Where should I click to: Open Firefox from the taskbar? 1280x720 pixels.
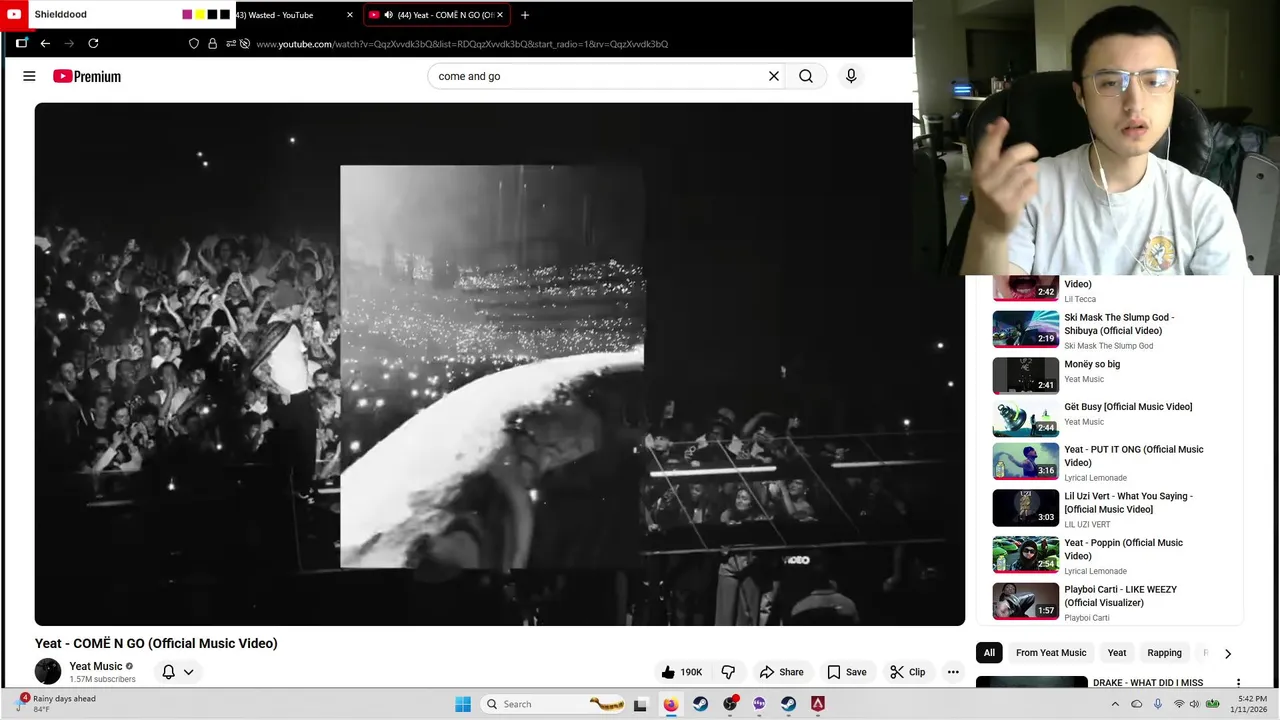point(670,704)
